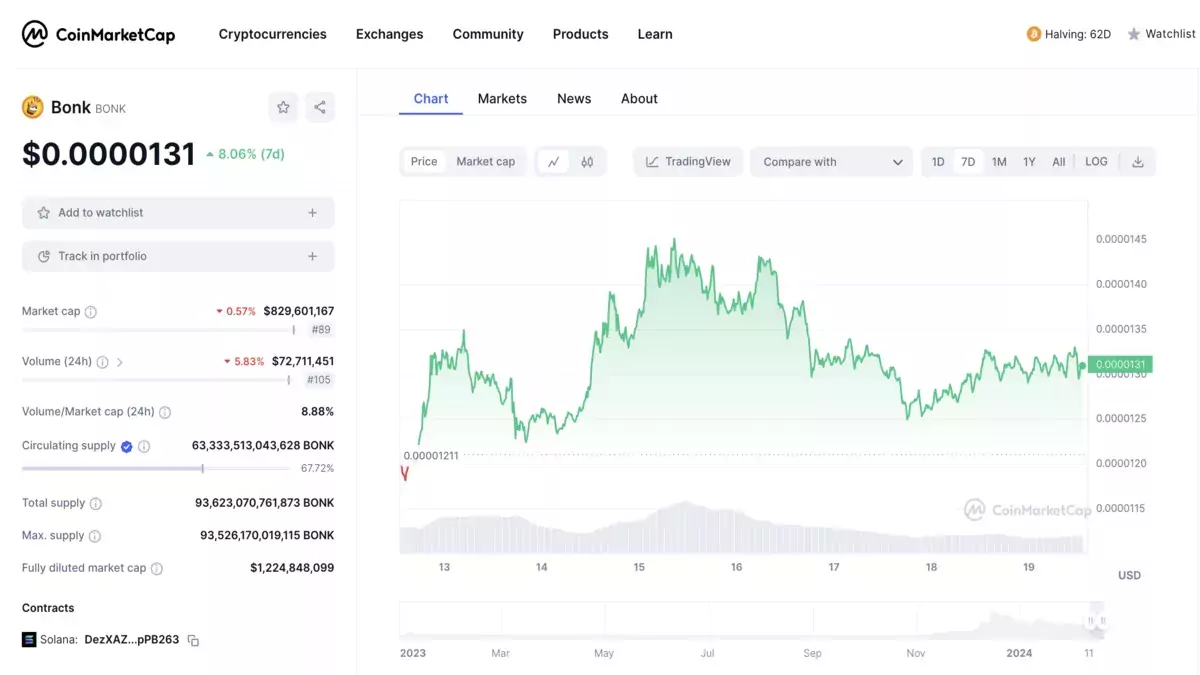Screen dimensions: 1200x675
Task: Click the current price tag 0.0000131 on chart
Action: click(1120, 365)
